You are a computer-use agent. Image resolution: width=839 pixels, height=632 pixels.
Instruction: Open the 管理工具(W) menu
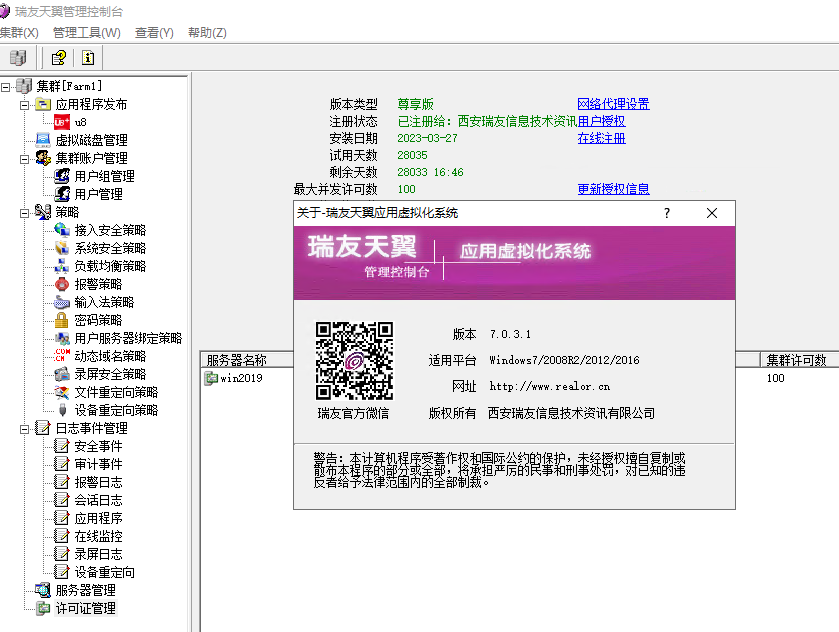87,33
